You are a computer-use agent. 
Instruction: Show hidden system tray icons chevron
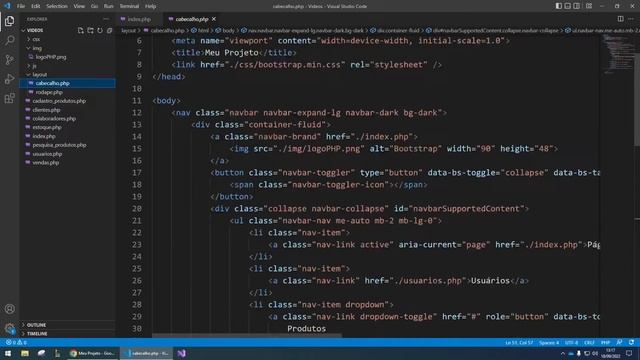tap(562, 353)
